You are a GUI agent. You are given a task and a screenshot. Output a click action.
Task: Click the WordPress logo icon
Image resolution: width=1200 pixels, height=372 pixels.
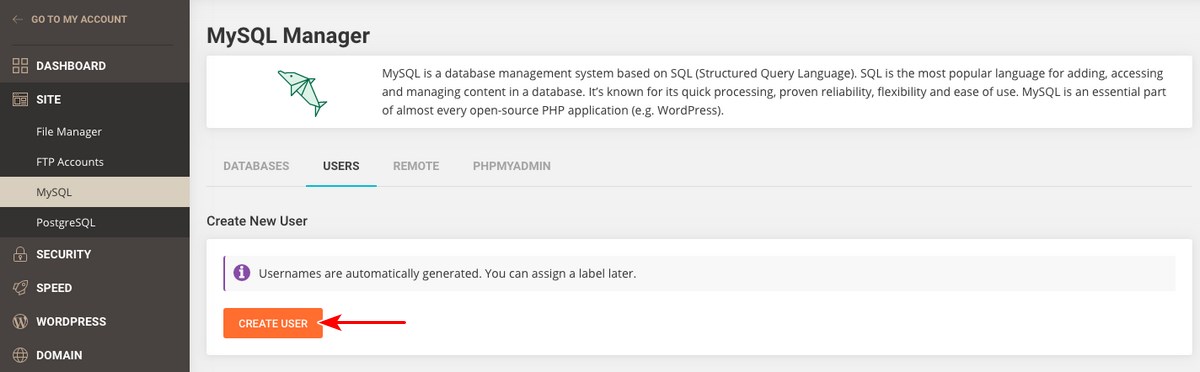click(x=19, y=322)
